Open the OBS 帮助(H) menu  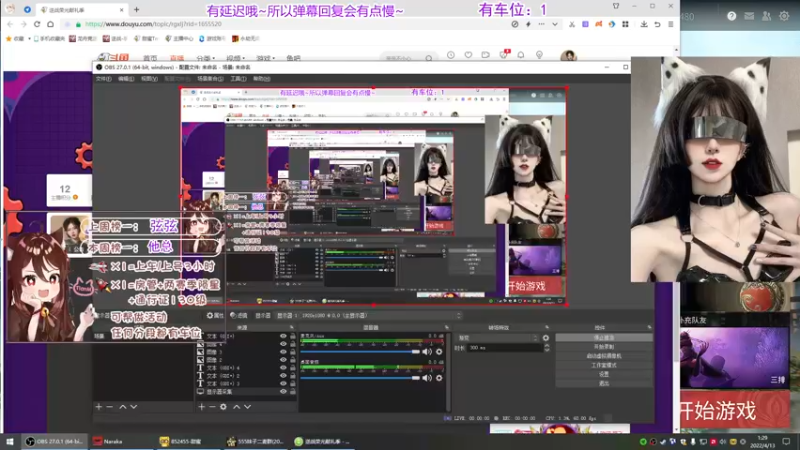(262, 79)
